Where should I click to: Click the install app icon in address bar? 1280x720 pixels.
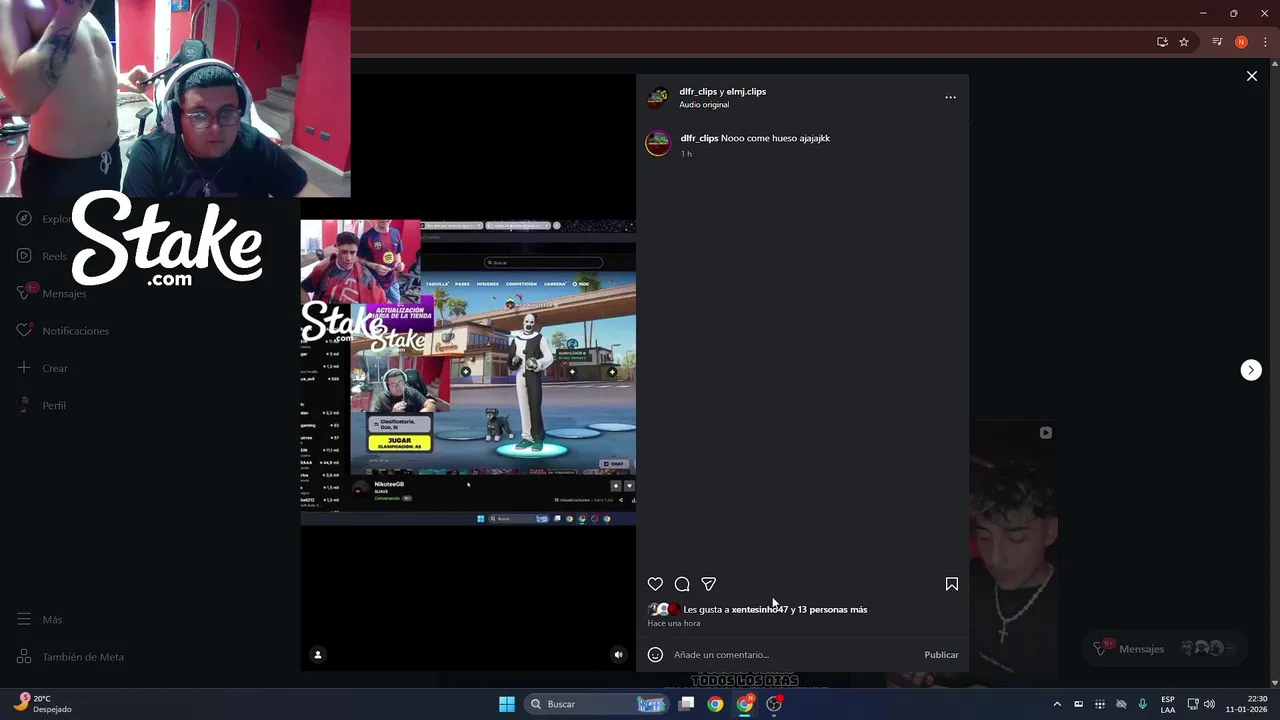click(1162, 42)
